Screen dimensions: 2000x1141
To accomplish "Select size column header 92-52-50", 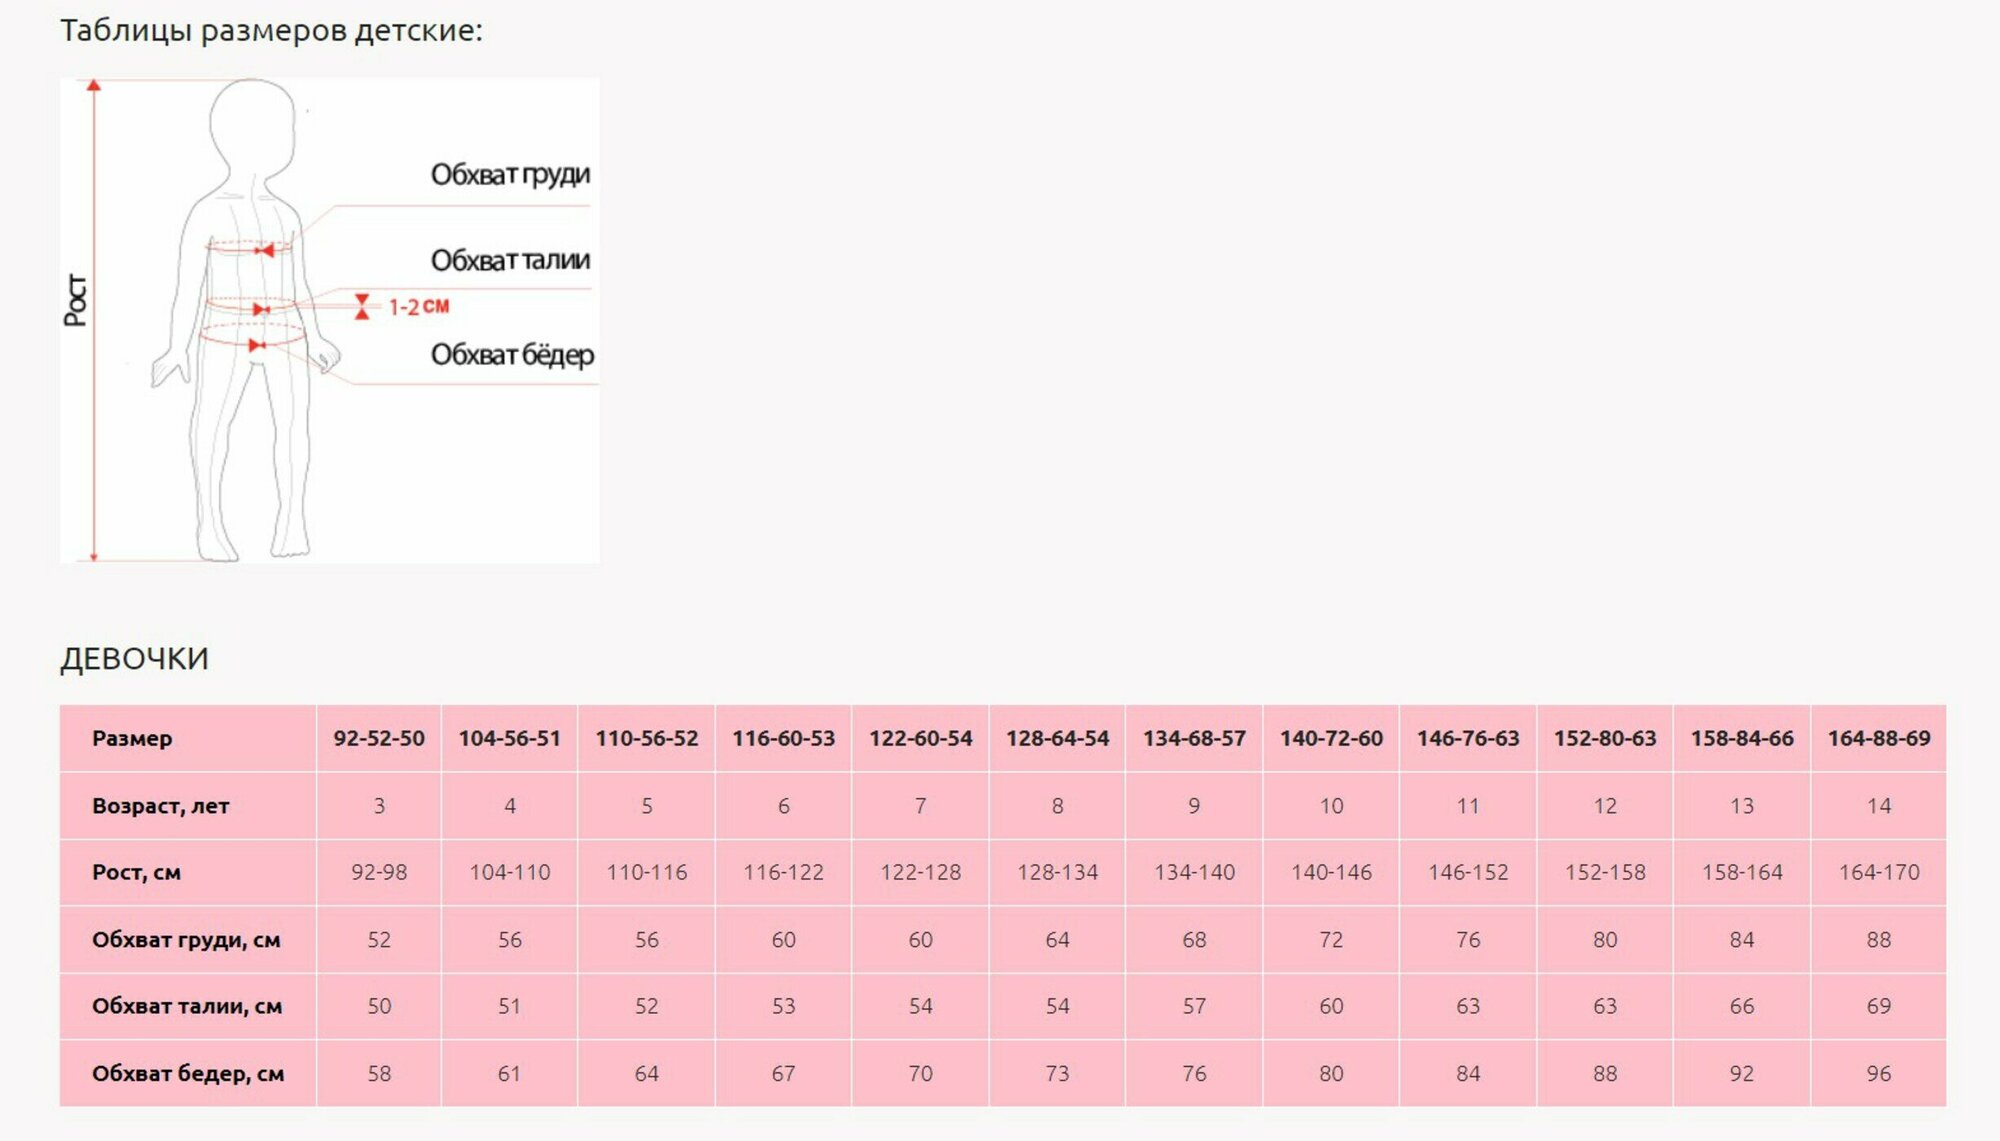I will (379, 739).
